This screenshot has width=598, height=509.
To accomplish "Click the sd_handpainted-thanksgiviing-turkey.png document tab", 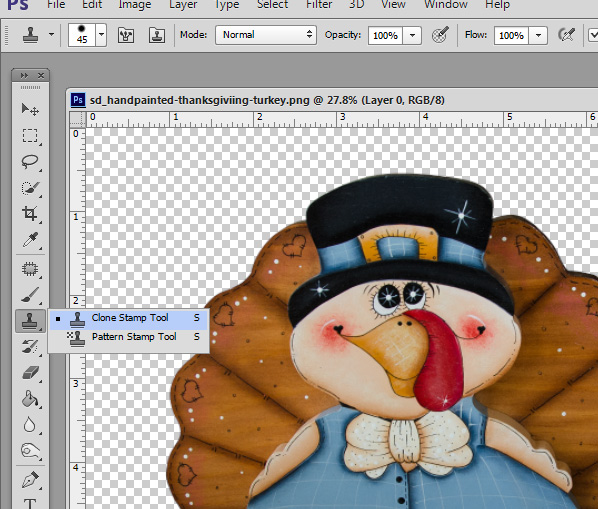I will (x=267, y=100).
